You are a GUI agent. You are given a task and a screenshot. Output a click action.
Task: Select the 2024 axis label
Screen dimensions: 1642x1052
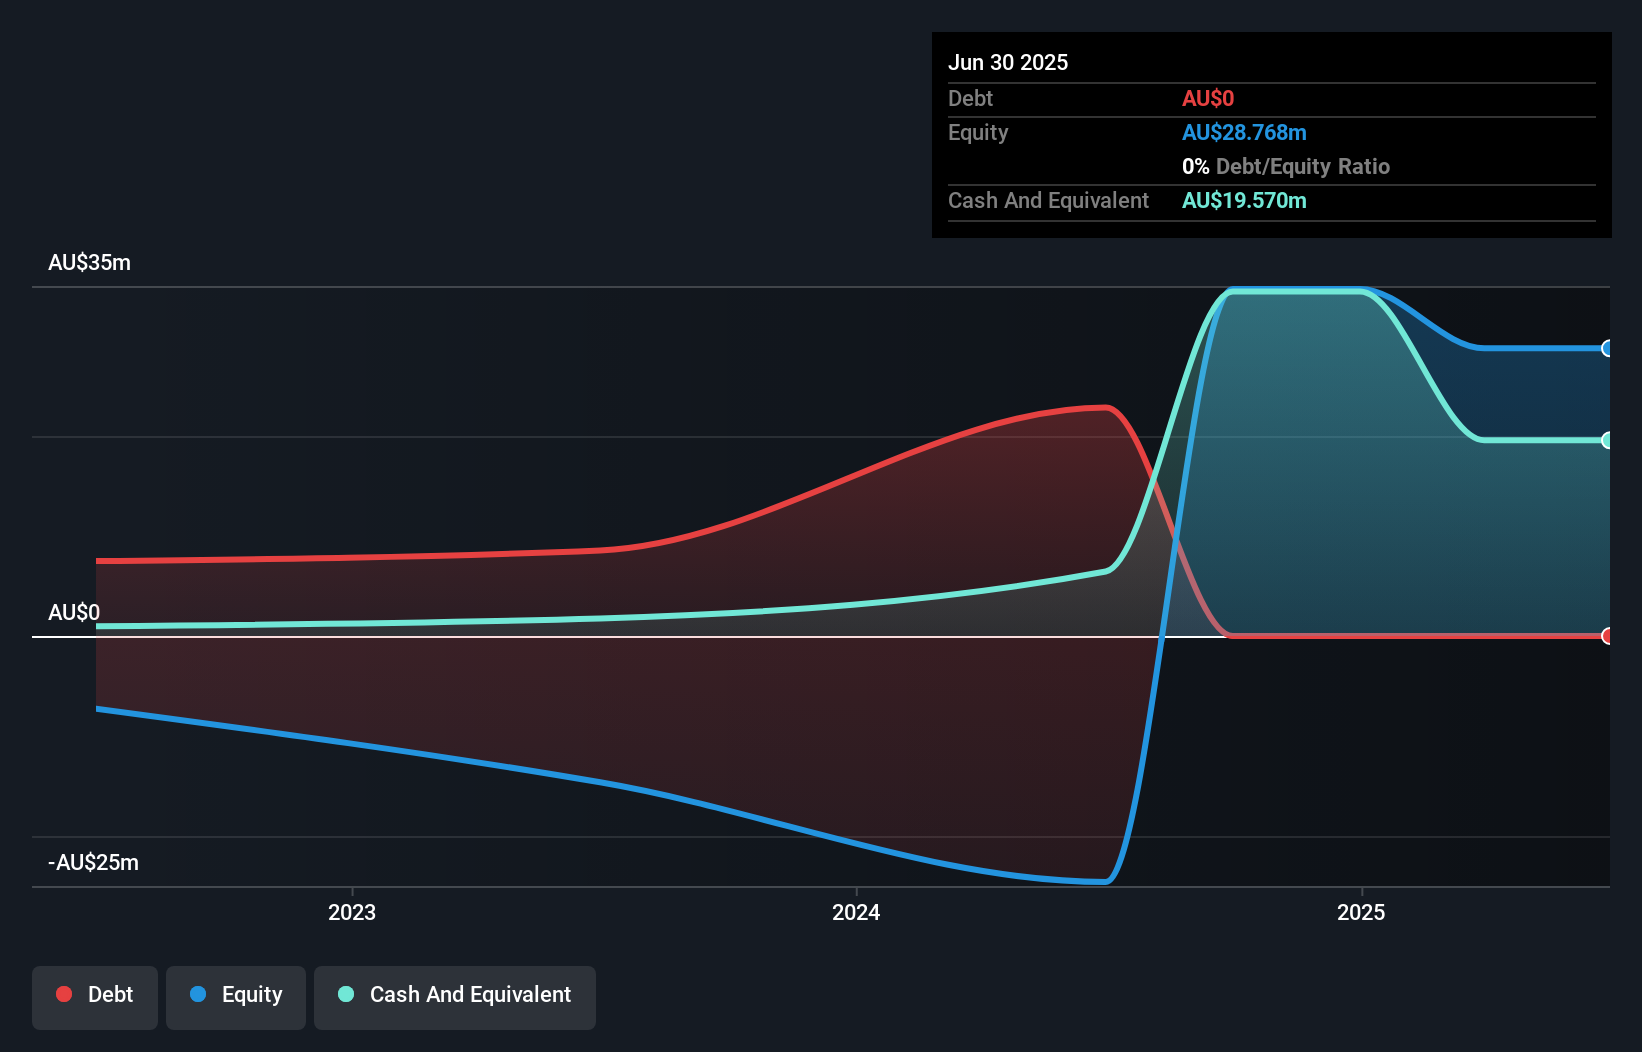(856, 912)
